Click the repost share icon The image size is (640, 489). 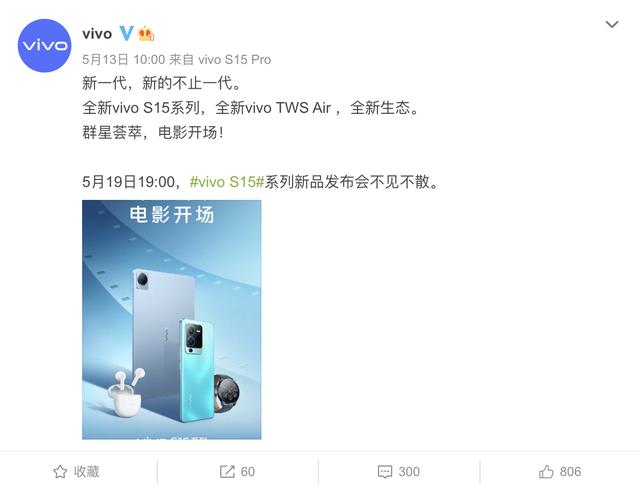(x=227, y=471)
